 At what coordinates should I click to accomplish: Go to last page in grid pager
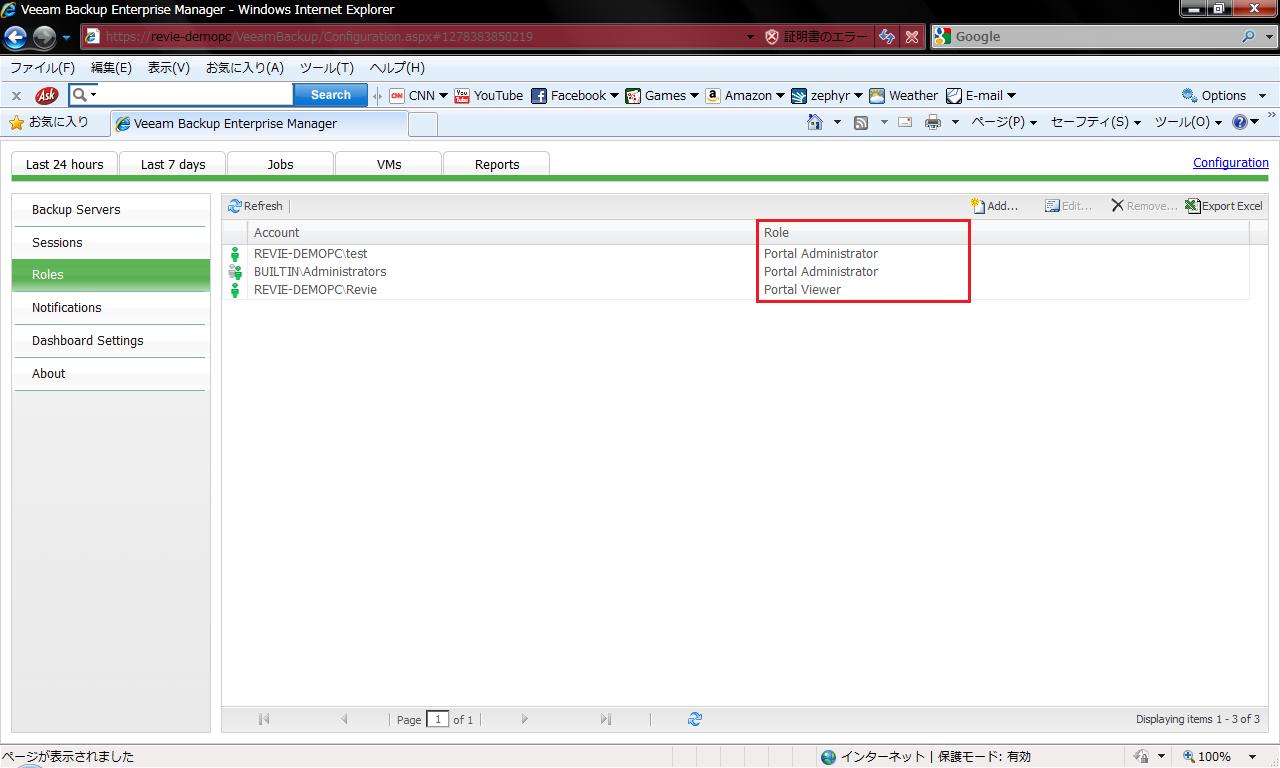pyautogui.click(x=605, y=719)
